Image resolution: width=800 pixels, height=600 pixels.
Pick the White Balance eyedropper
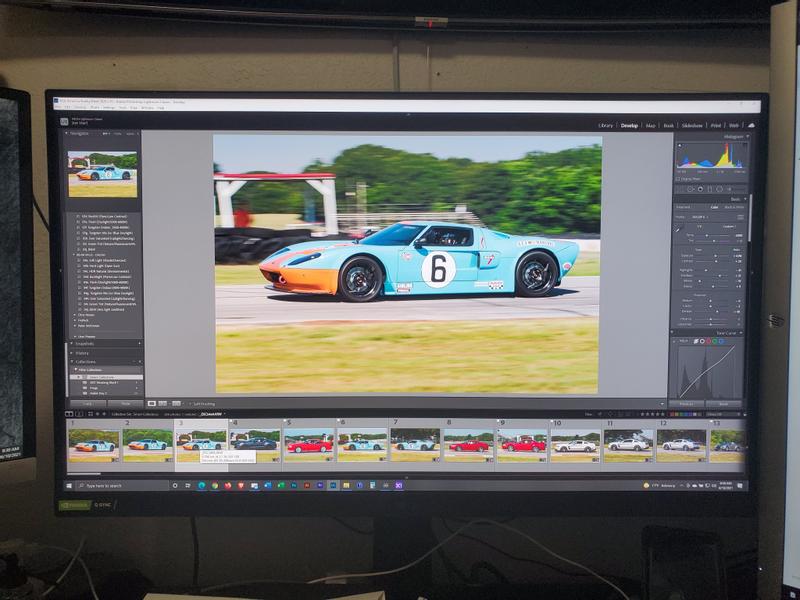click(679, 229)
